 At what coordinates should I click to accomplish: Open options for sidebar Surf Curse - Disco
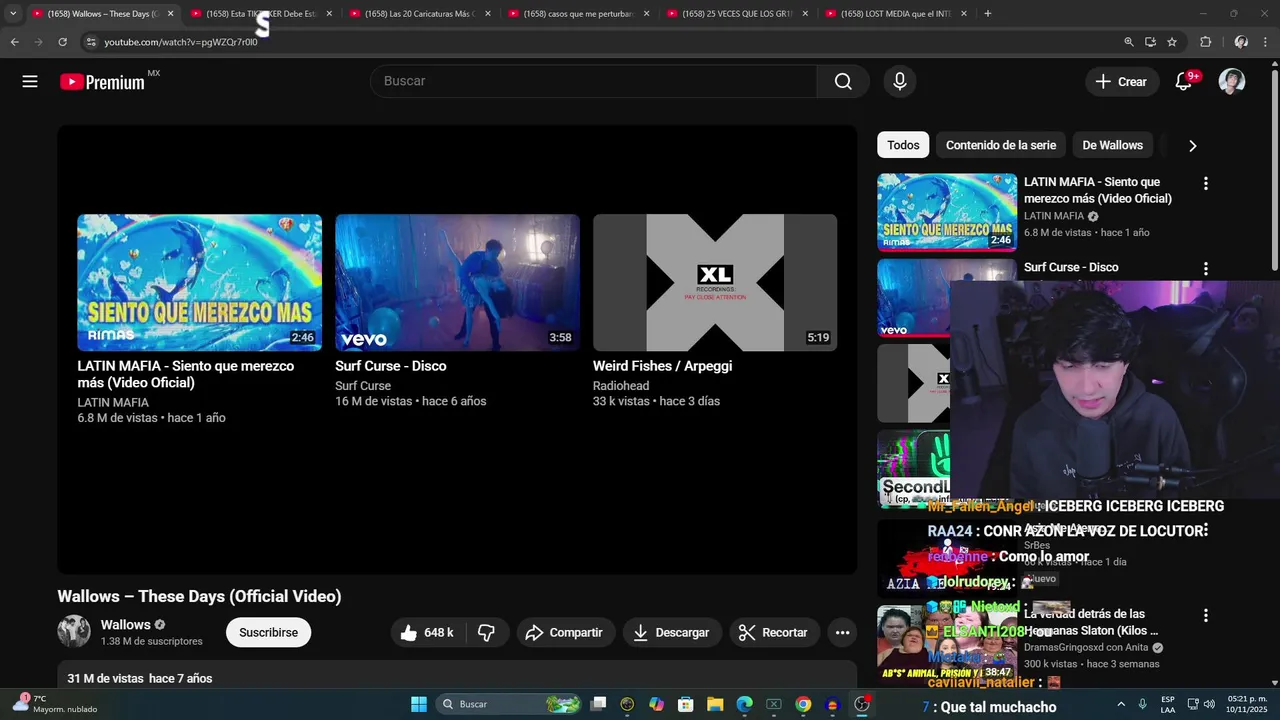coord(1205,268)
